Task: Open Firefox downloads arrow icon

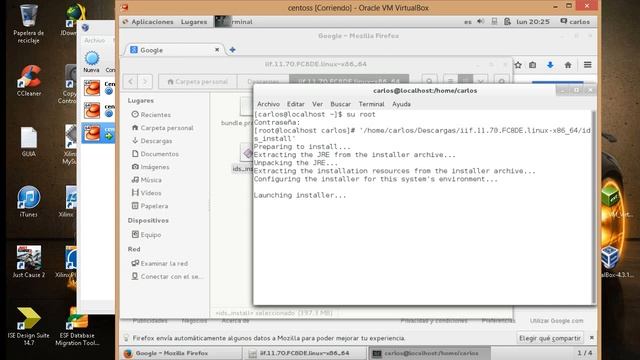Action: click(x=550, y=65)
